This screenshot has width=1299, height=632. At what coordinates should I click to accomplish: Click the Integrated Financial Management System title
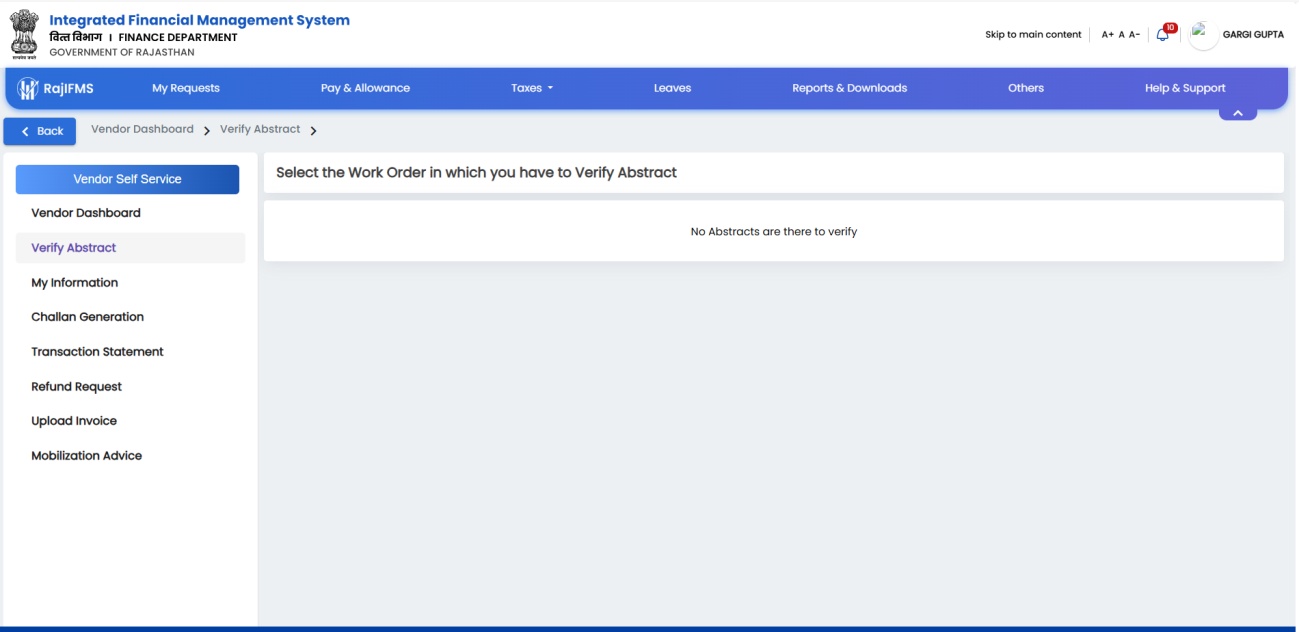pyautogui.click(x=200, y=20)
